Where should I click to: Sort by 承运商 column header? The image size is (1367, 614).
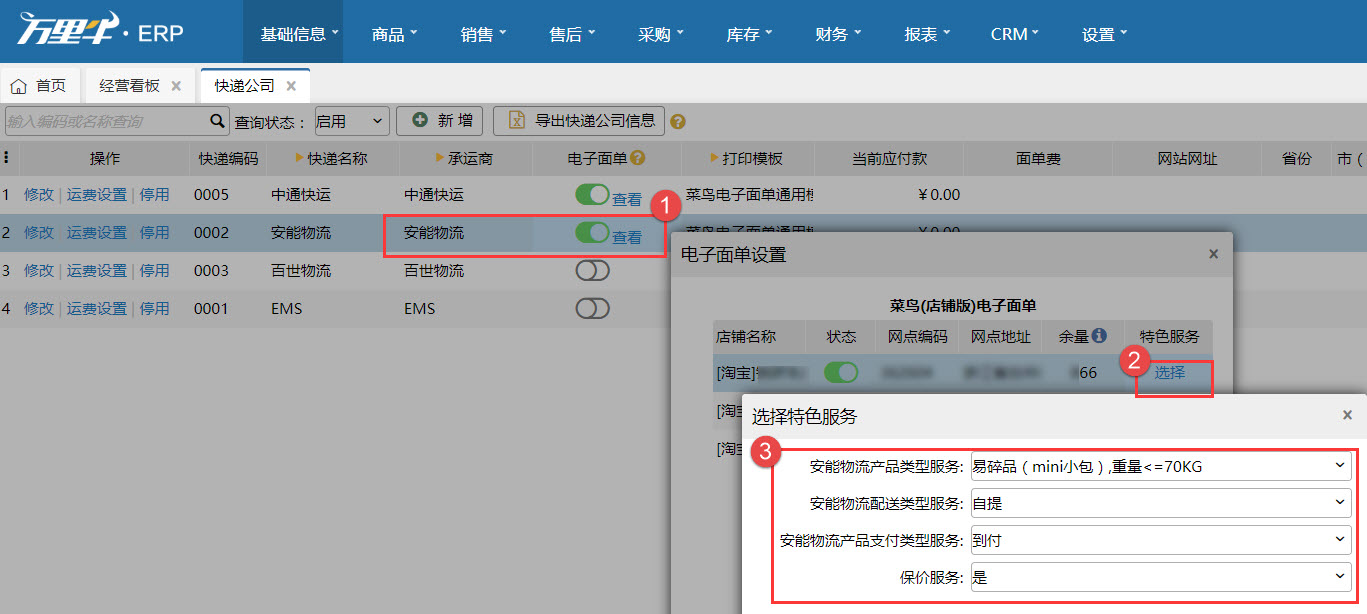coord(465,158)
